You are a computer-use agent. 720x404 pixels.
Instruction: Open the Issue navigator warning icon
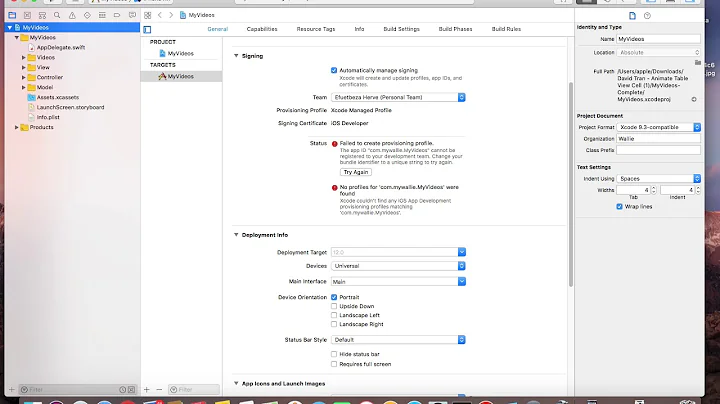pyautogui.click(x=72, y=15)
